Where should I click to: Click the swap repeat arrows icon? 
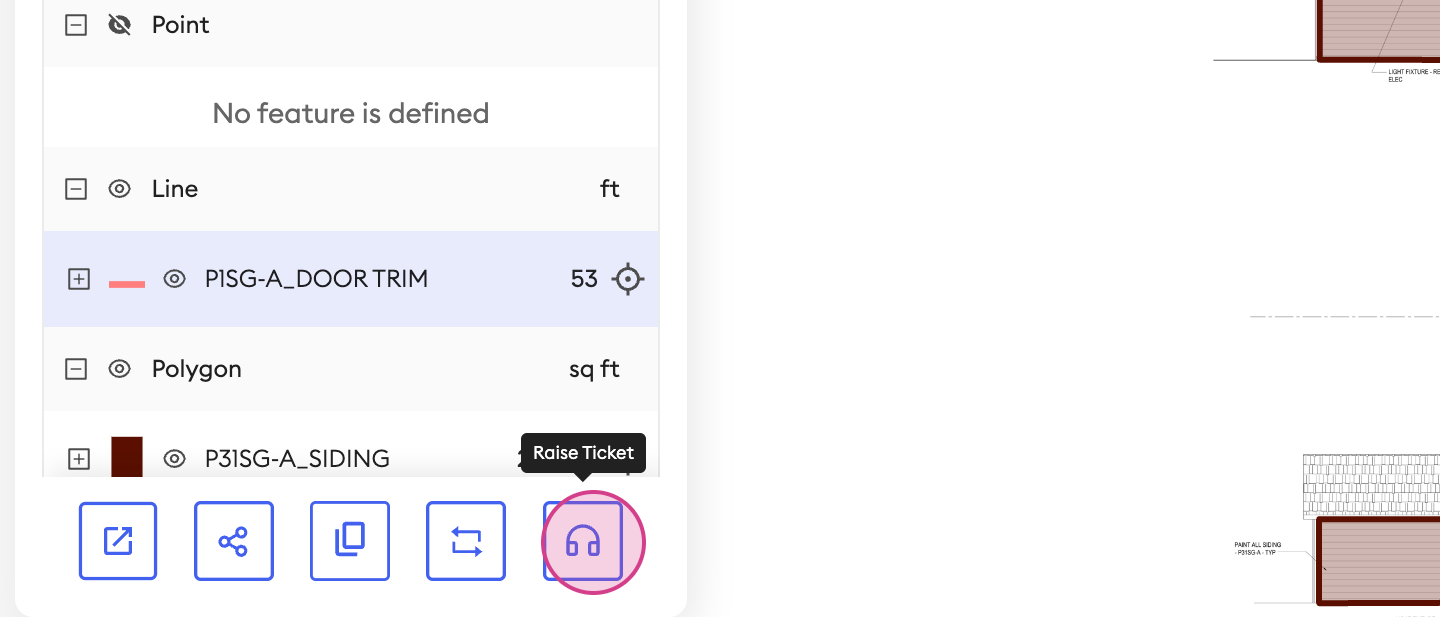(x=466, y=541)
